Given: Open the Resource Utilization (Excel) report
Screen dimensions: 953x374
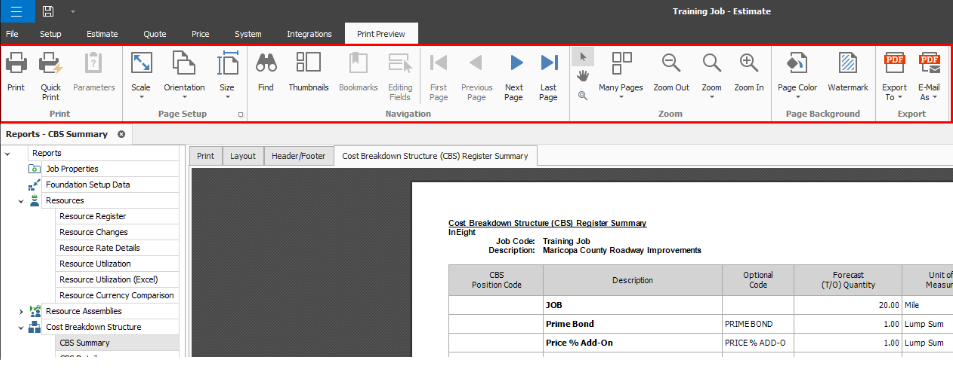Looking at the screenshot, I should pyautogui.click(x=109, y=279).
